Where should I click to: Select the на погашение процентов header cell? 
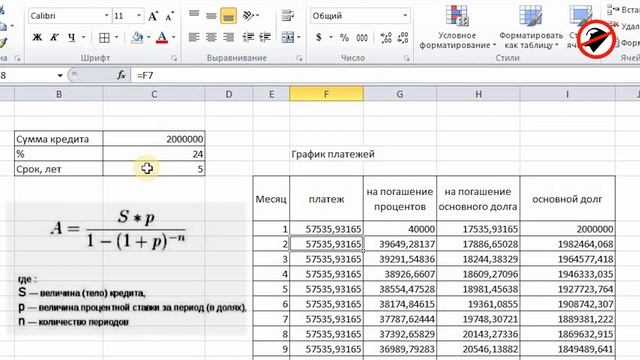[x=400, y=199]
